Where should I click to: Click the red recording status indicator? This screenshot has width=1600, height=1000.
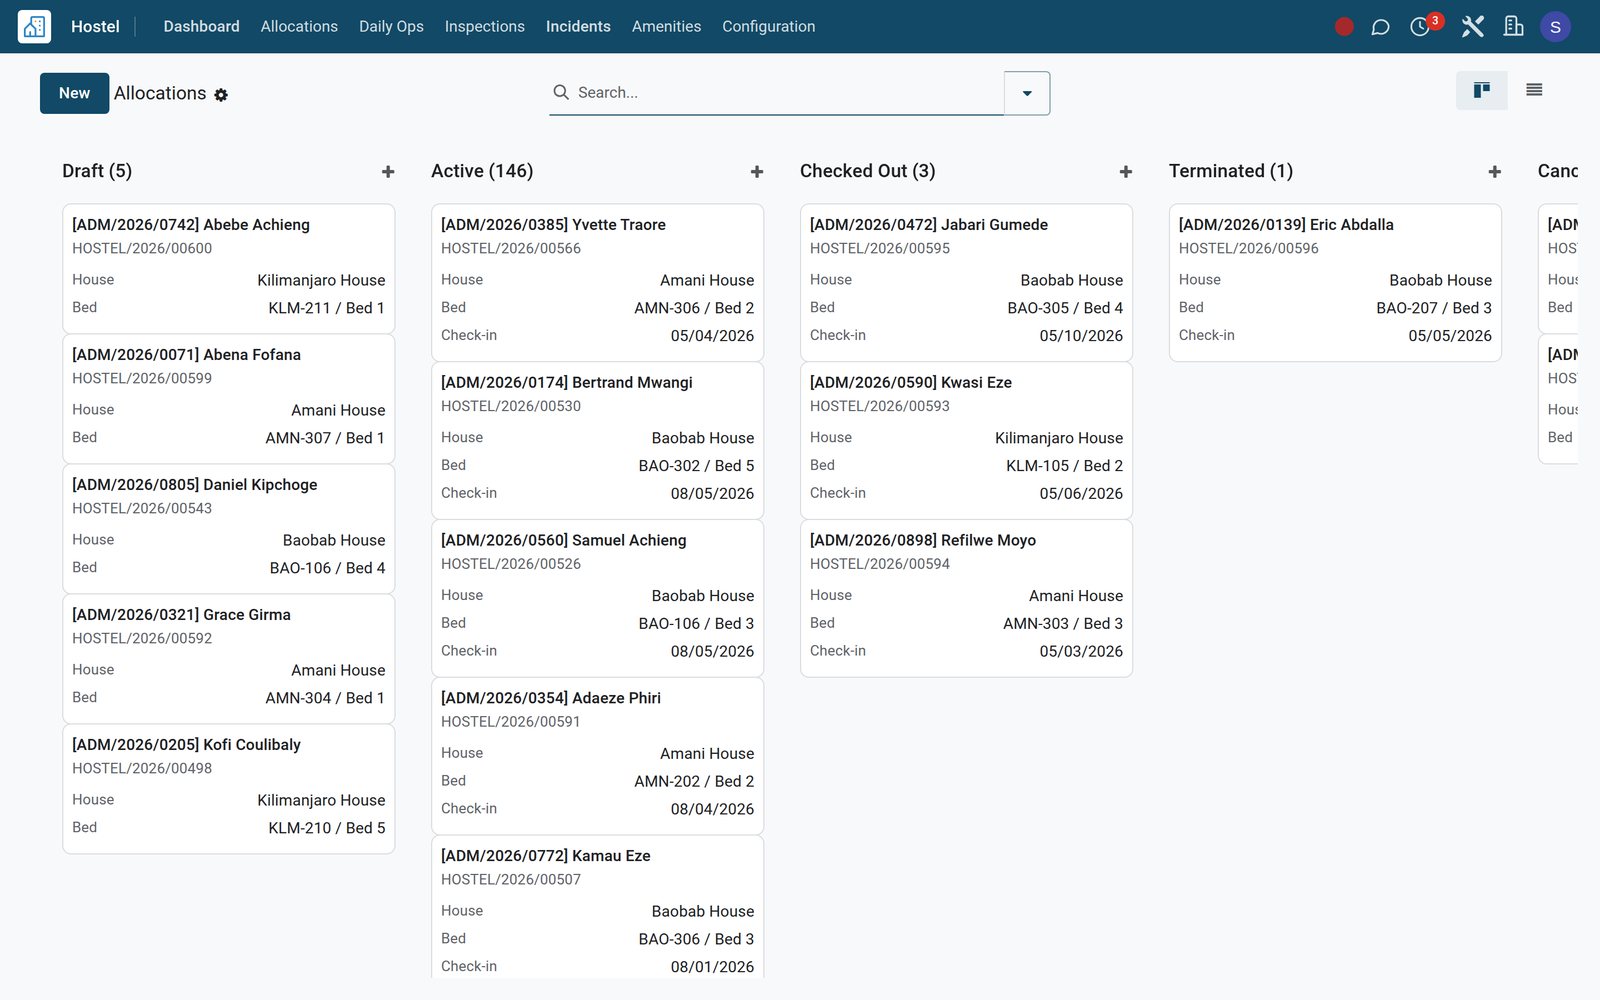click(x=1344, y=27)
